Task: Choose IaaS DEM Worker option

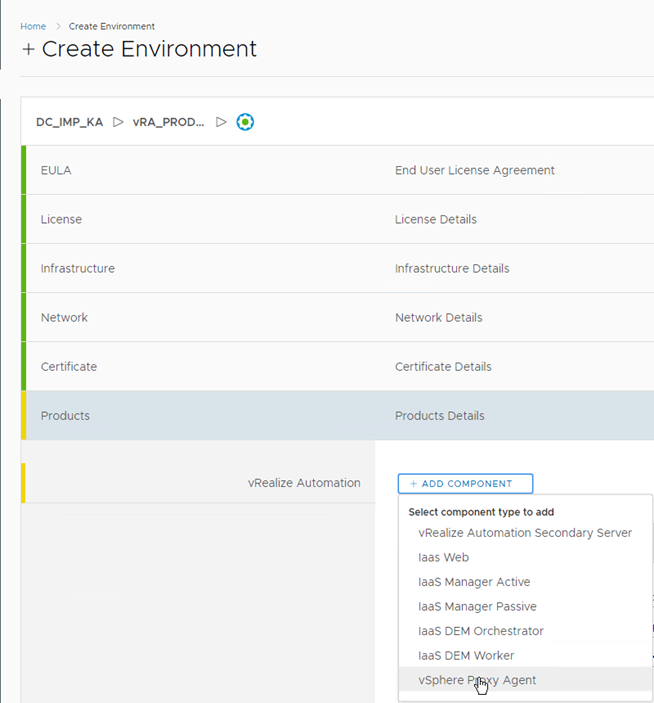Action: pos(466,656)
